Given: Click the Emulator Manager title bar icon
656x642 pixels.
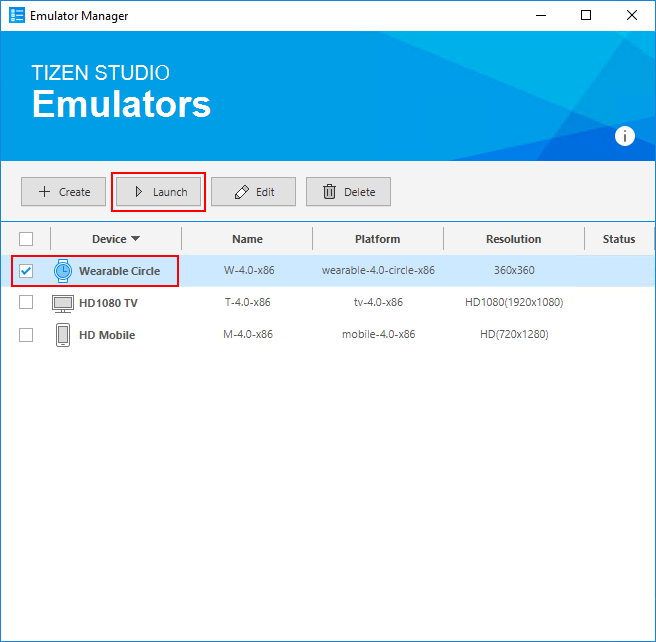Looking at the screenshot, I should (x=17, y=15).
